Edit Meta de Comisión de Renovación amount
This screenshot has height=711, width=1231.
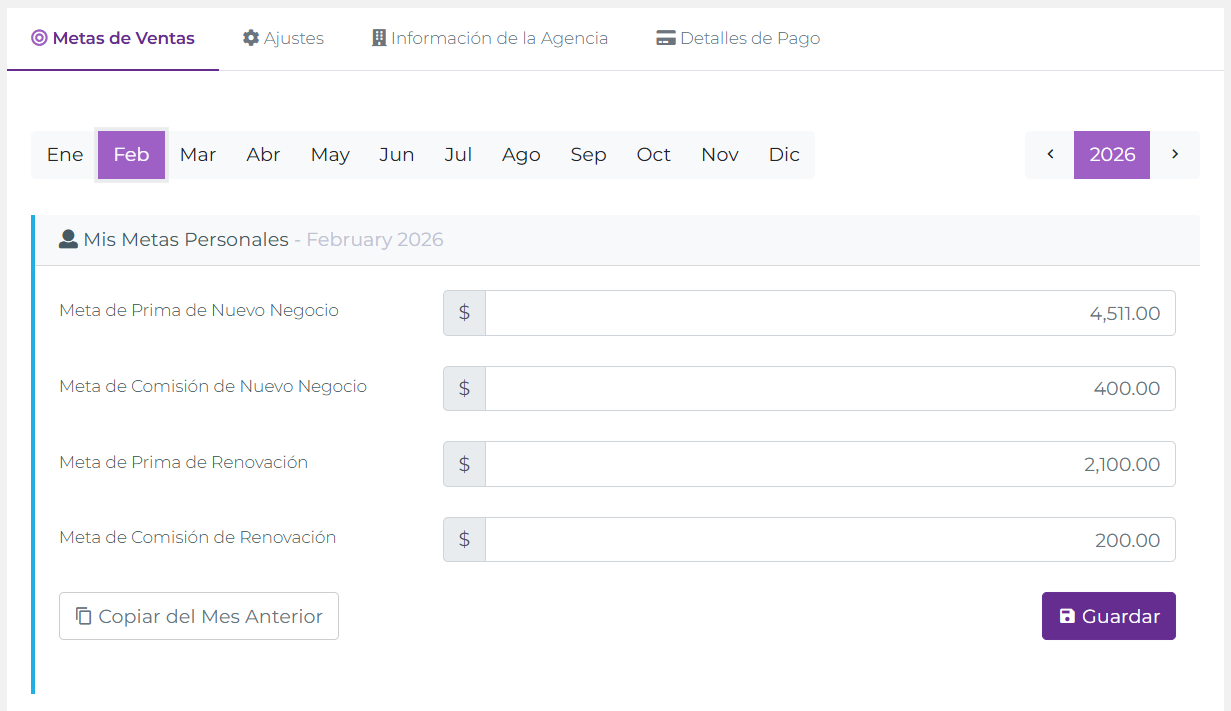click(x=829, y=540)
